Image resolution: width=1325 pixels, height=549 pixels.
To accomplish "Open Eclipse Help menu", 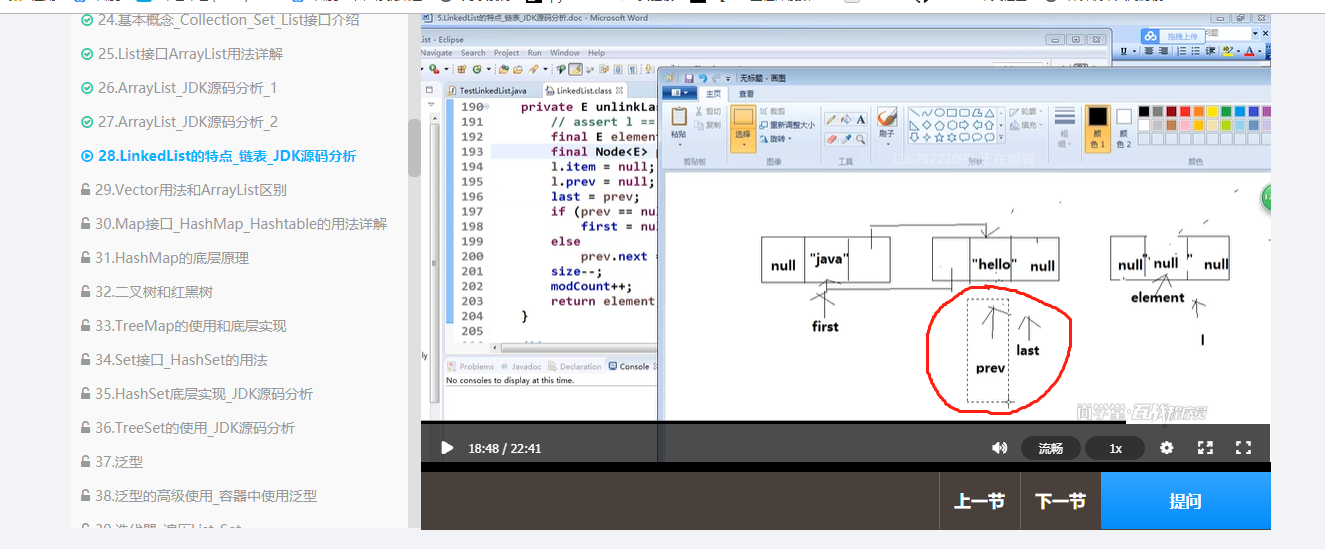I will pos(597,53).
